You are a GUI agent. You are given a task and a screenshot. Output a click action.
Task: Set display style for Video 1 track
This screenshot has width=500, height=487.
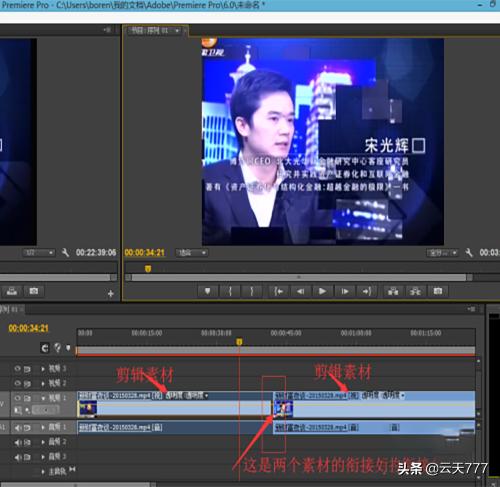(x=18, y=410)
